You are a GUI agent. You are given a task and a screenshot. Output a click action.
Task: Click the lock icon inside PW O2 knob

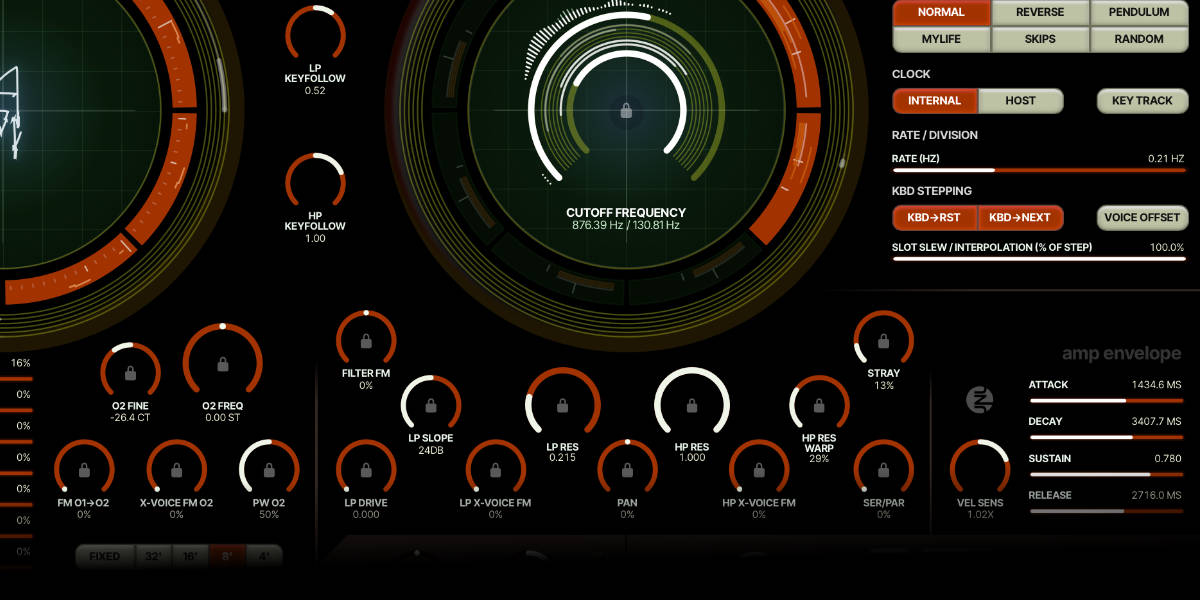click(269, 470)
